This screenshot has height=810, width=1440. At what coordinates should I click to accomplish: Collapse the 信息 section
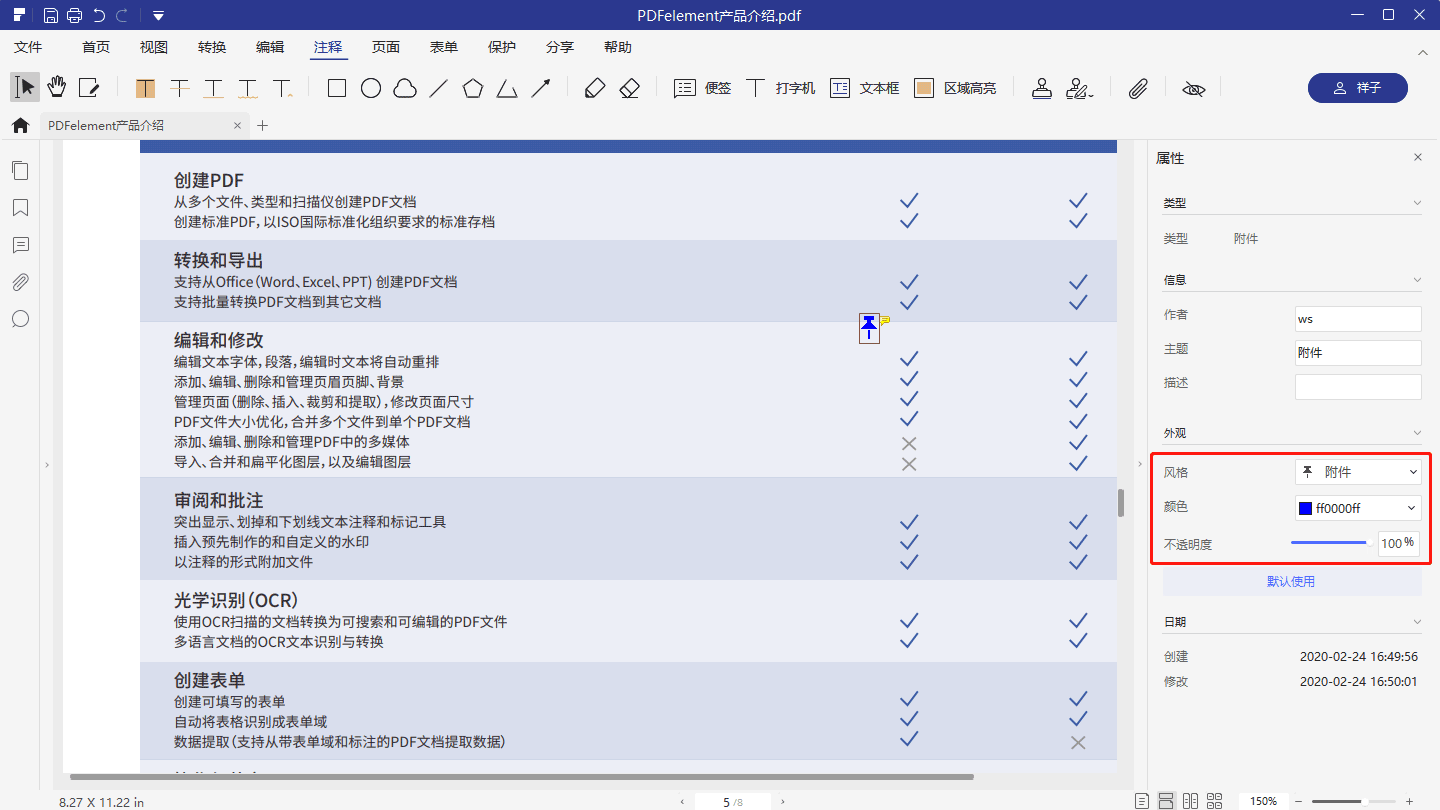[x=1417, y=280]
